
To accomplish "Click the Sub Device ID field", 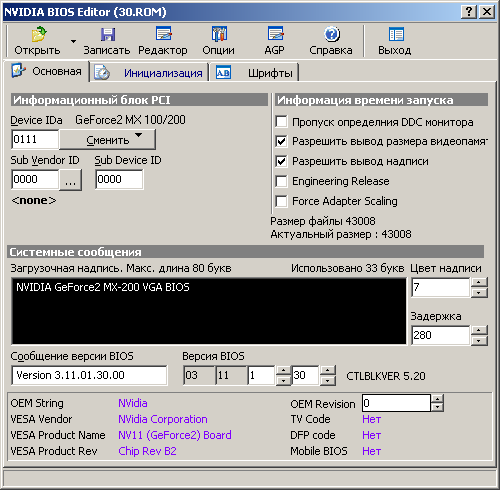I will 119,179.
